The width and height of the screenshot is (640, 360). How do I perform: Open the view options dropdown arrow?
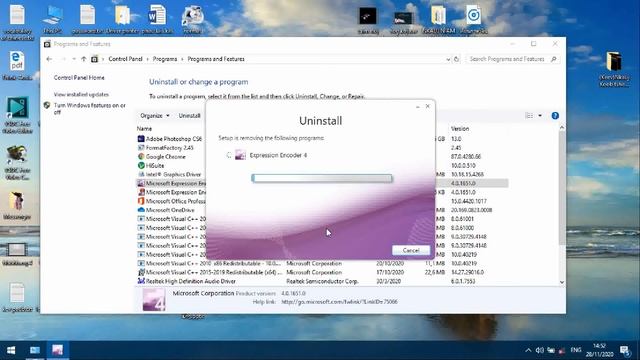point(540,116)
